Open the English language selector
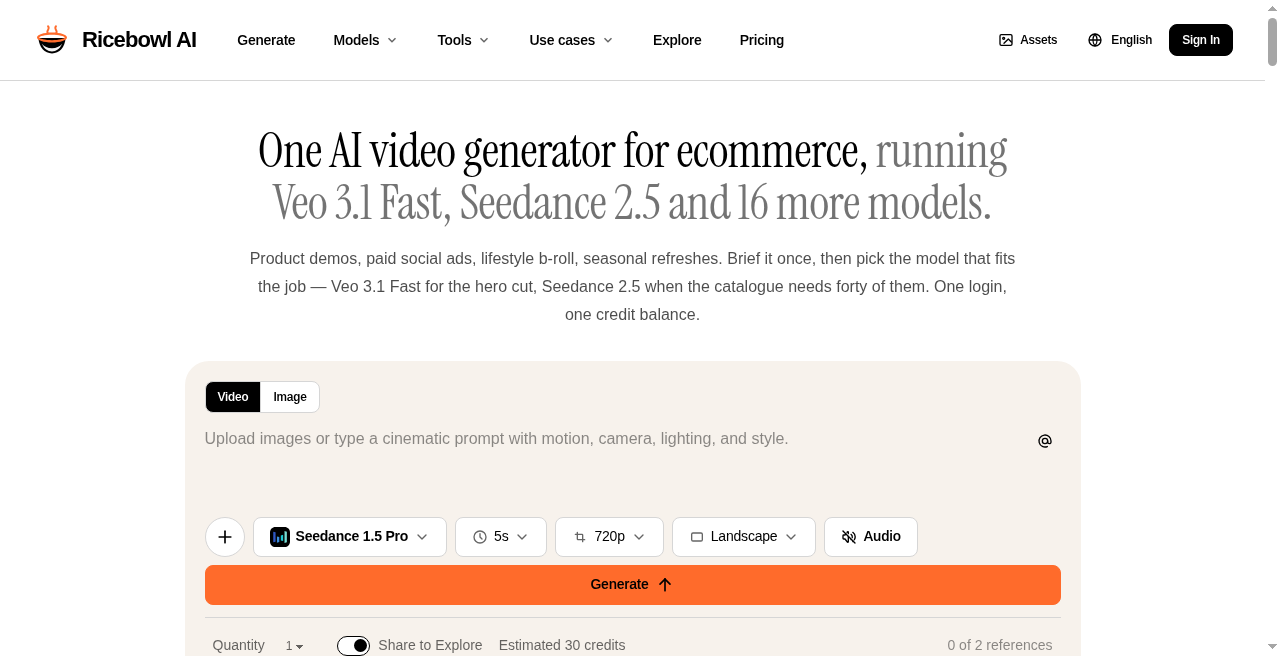1280x656 pixels. [1120, 40]
